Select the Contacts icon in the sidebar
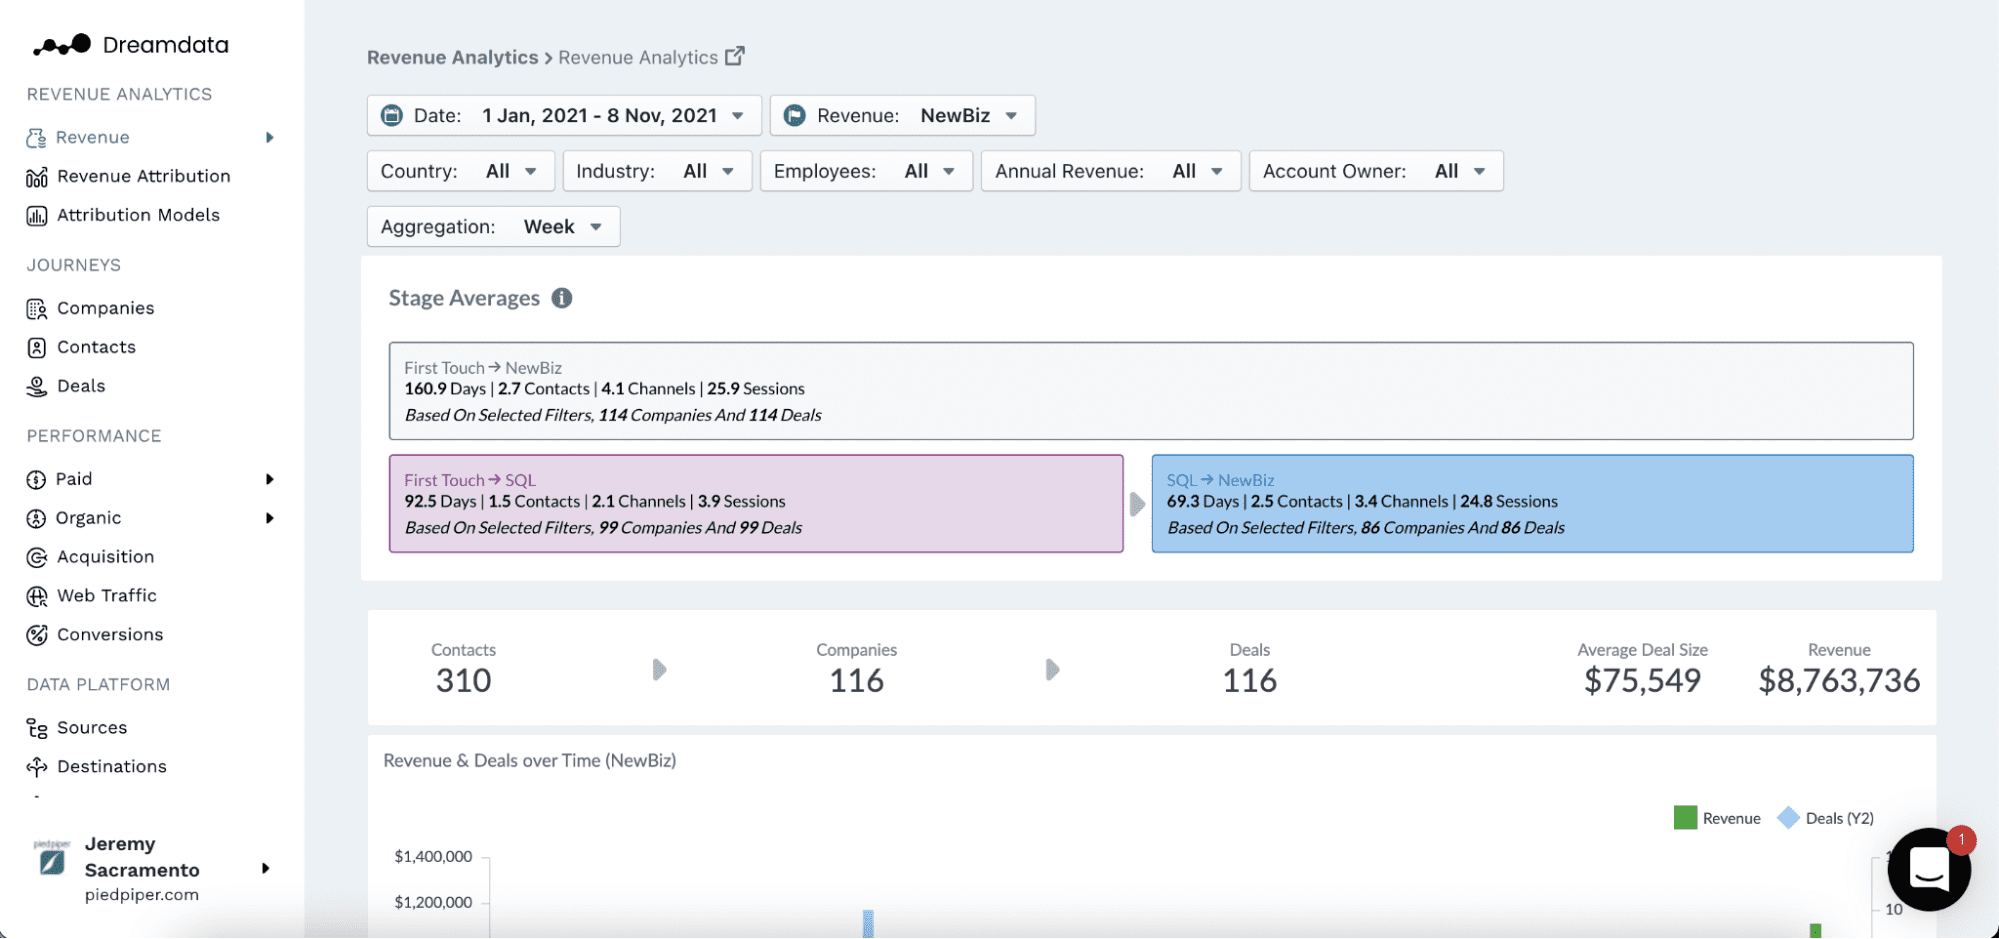This screenshot has height=939, width=1999. pyautogui.click(x=36, y=347)
